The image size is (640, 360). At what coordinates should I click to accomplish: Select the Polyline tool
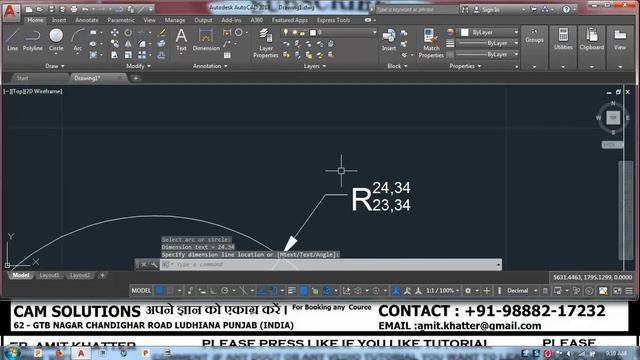(33, 40)
